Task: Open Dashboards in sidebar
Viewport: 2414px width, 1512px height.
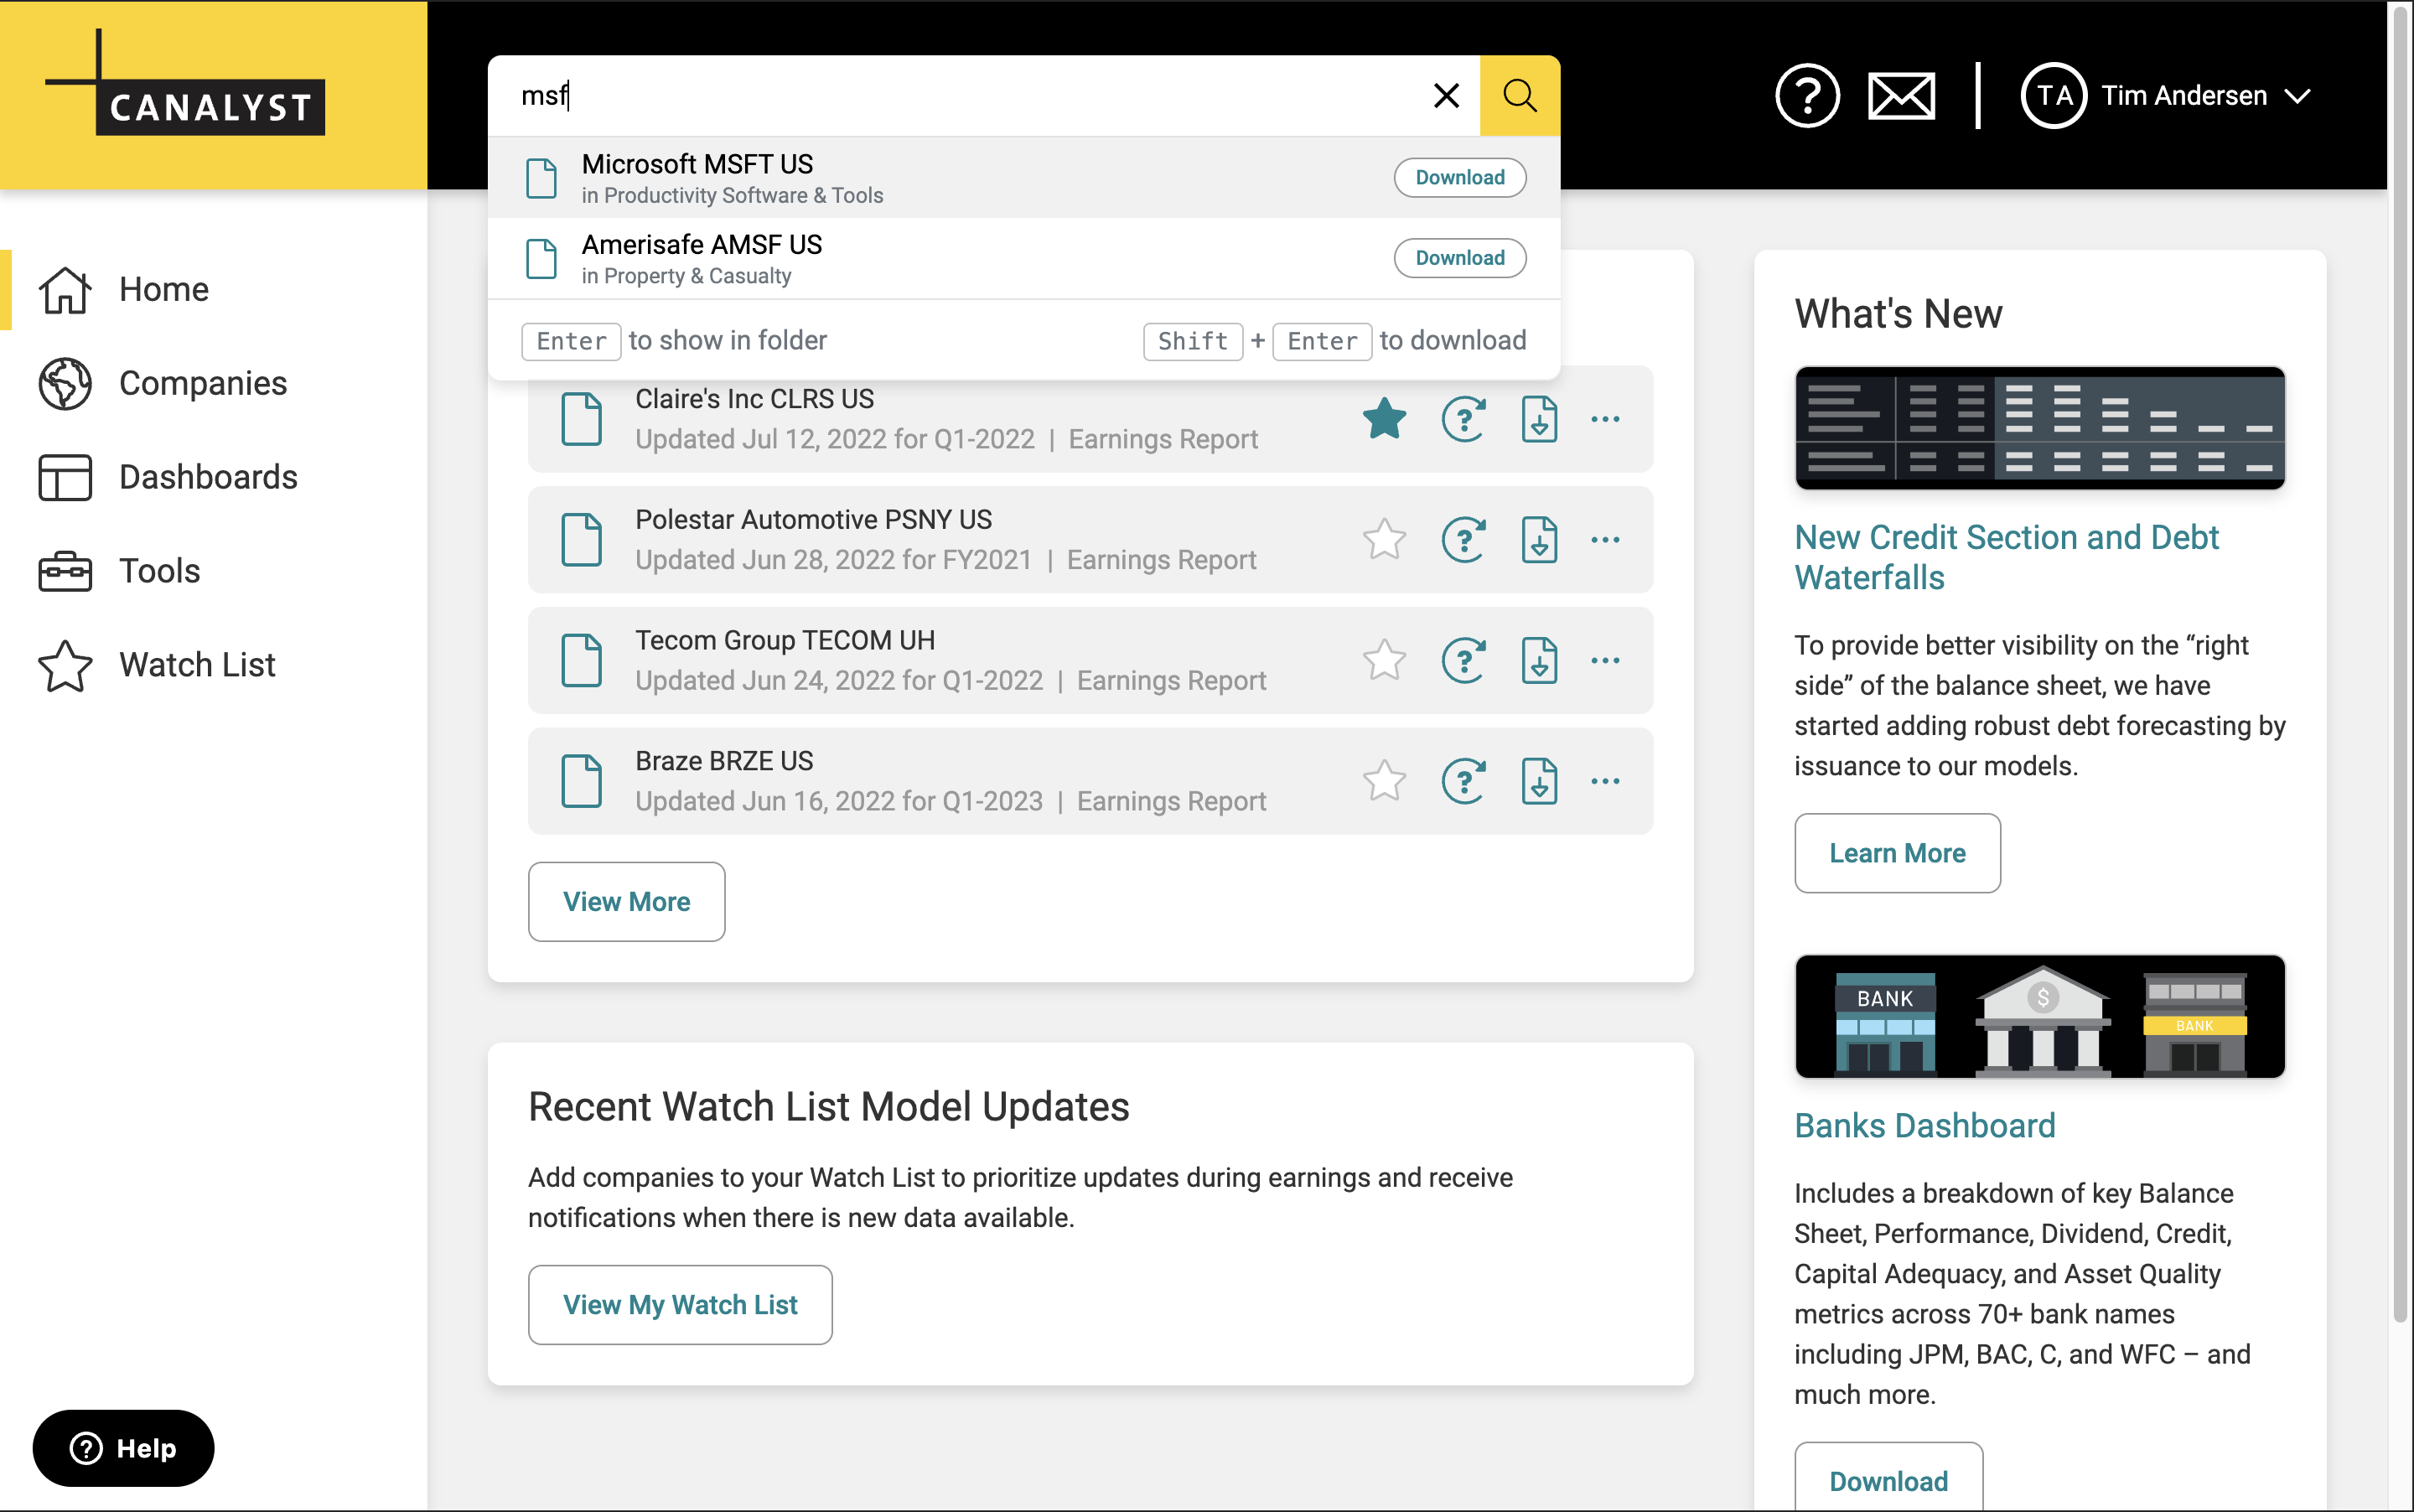Action: [x=207, y=477]
